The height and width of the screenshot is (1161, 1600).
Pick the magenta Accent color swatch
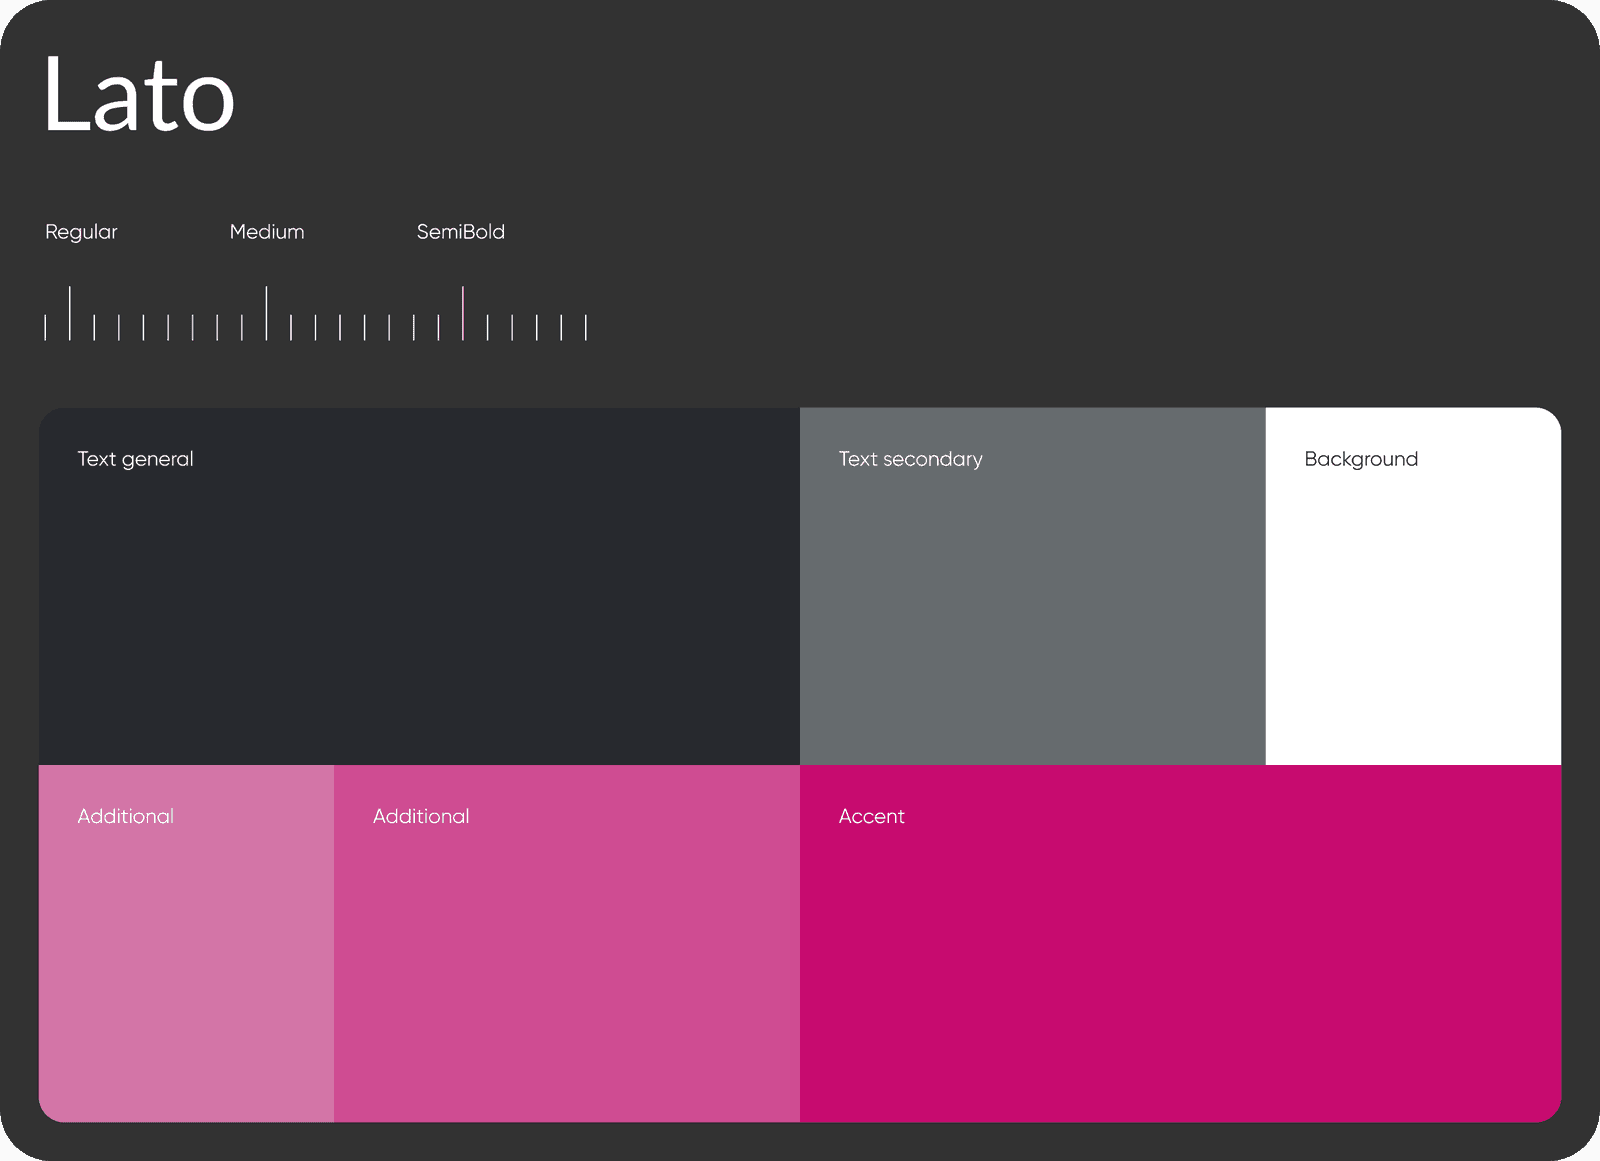(1180, 960)
